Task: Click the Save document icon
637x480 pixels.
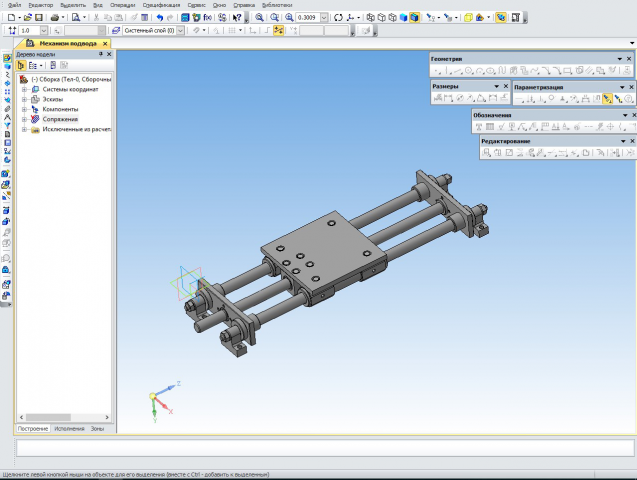Action: (x=39, y=17)
